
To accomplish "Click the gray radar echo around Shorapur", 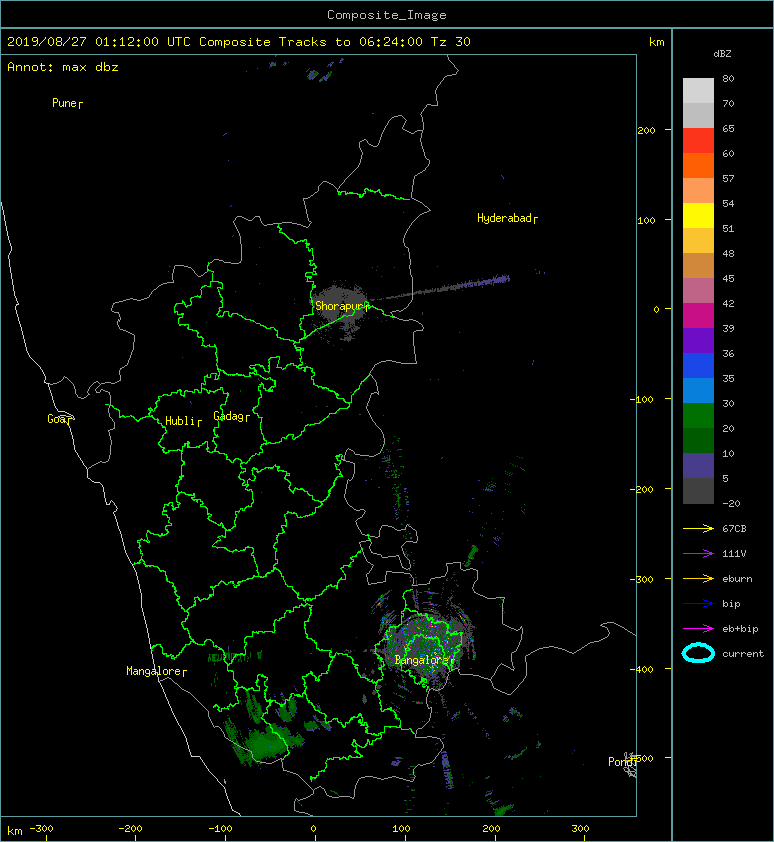I will coord(341,309).
